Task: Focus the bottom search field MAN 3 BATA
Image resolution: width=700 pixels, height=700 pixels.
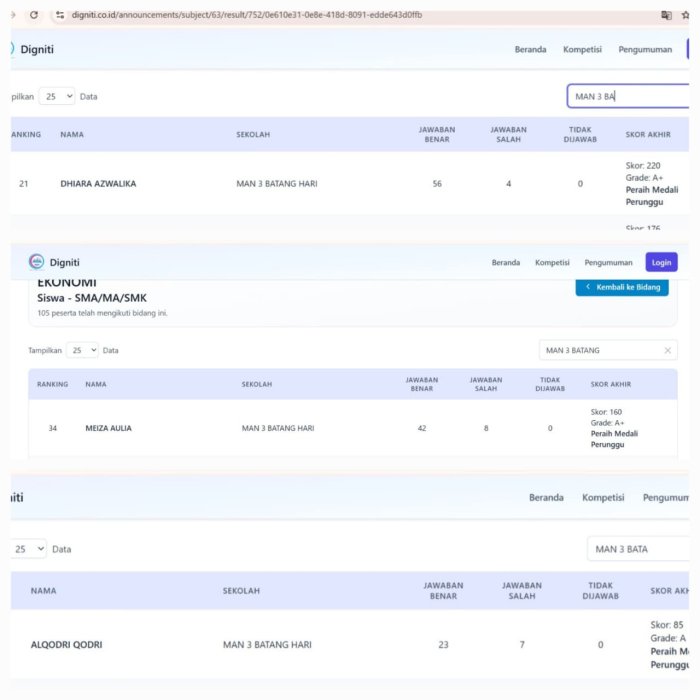Action: [x=637, y=549]
